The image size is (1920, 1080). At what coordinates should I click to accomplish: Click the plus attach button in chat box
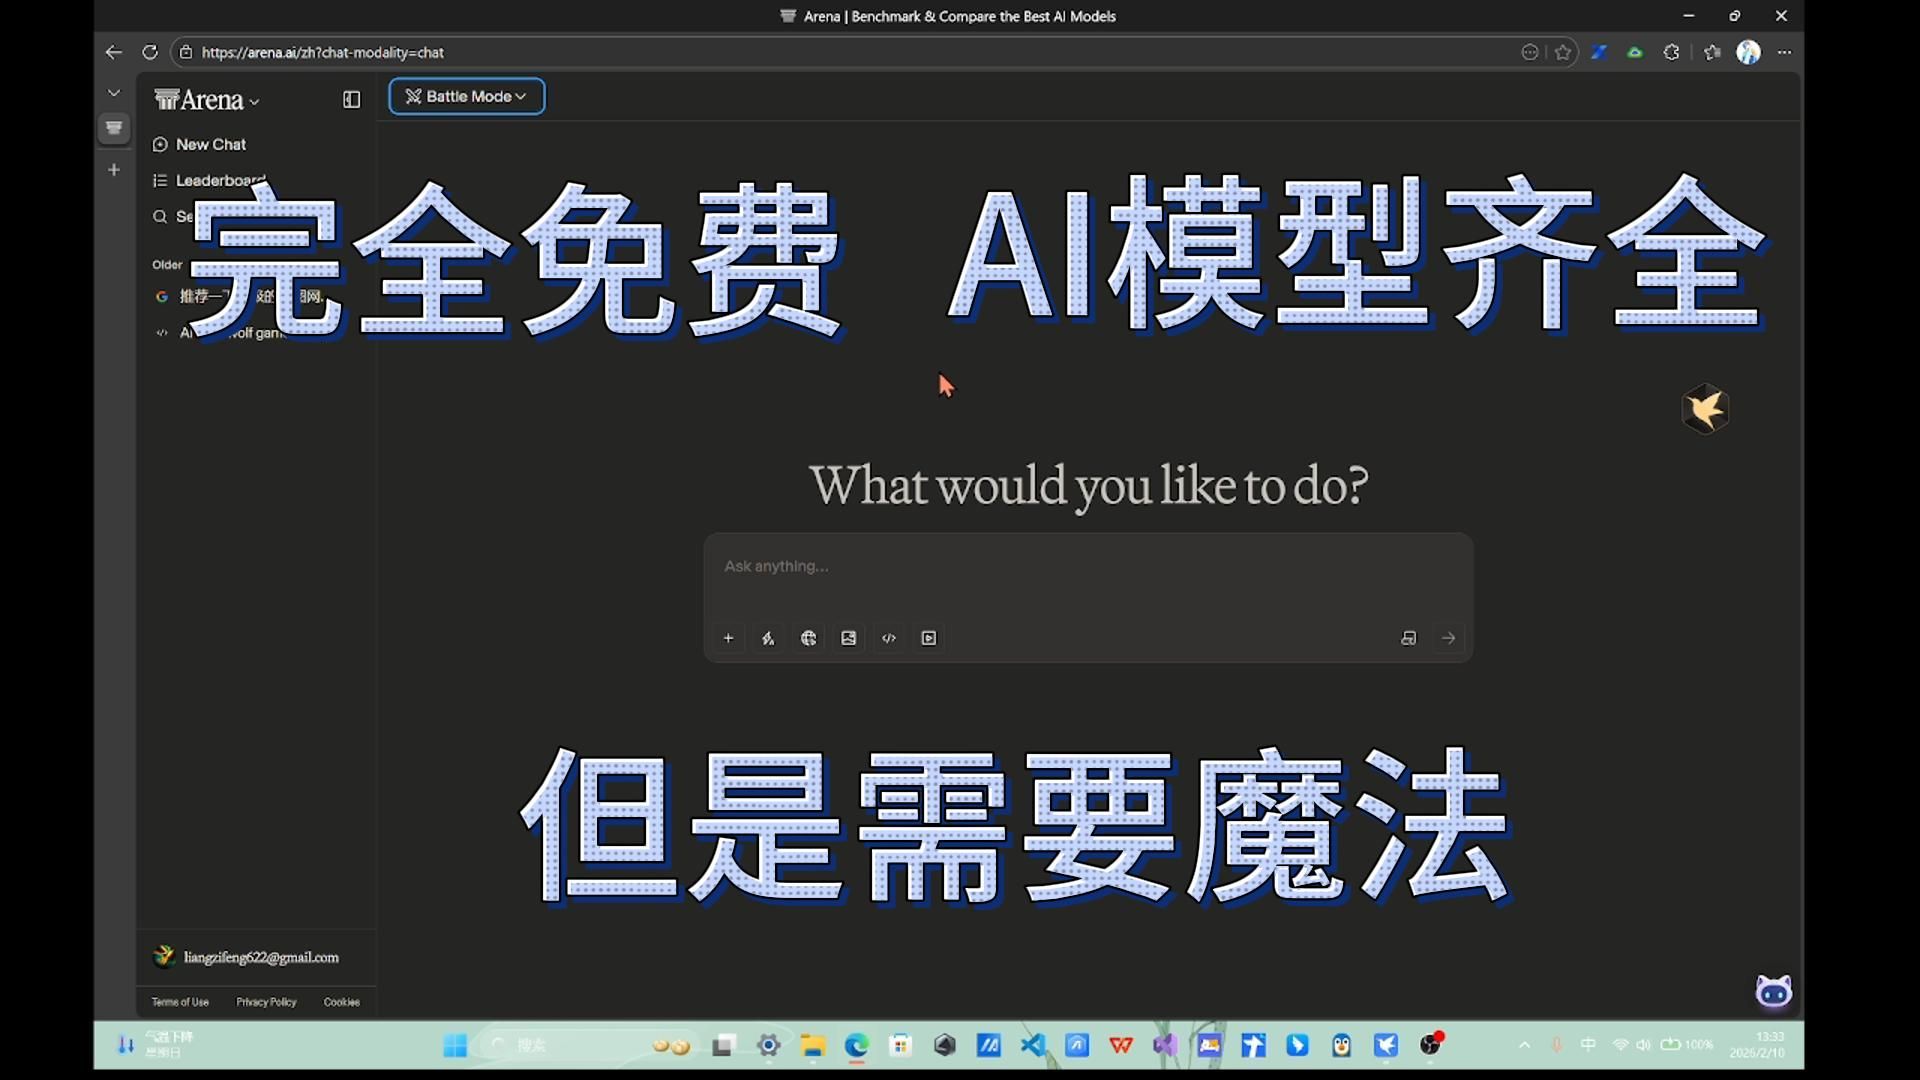coord(728,638)
